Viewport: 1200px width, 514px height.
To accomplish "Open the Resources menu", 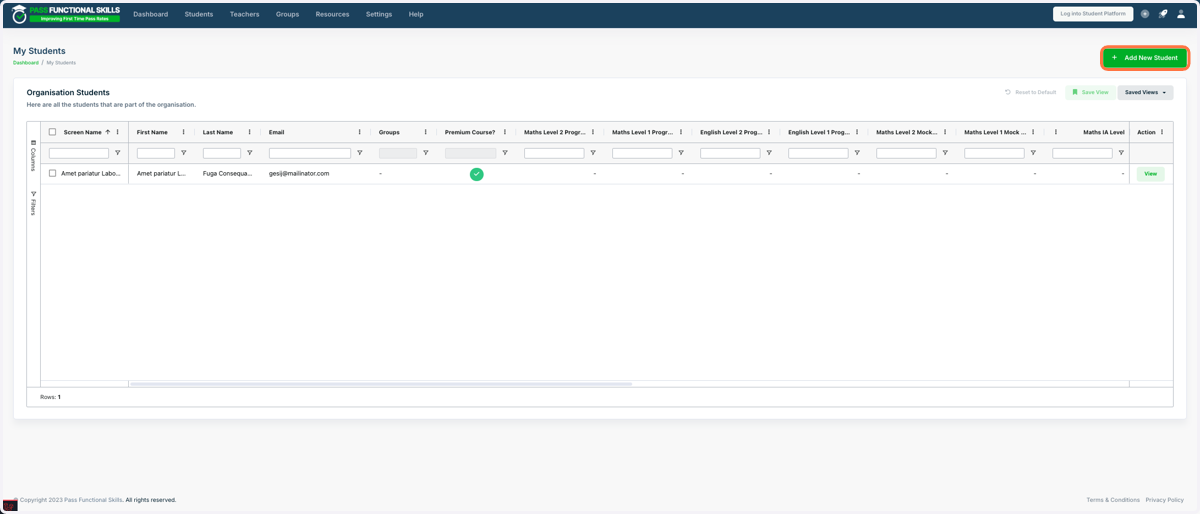I will 332,14.
